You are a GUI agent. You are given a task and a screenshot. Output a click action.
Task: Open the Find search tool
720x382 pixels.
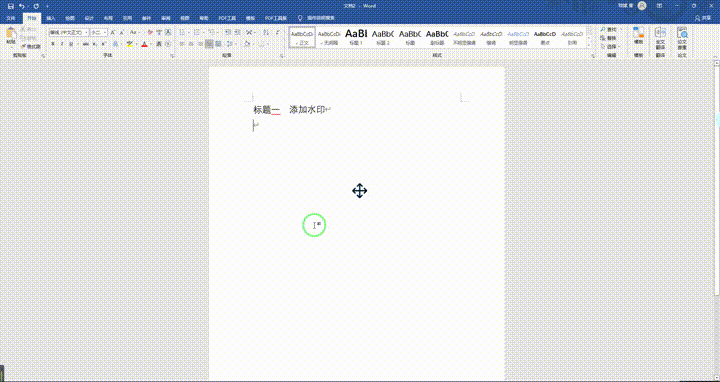coord(609,29)
